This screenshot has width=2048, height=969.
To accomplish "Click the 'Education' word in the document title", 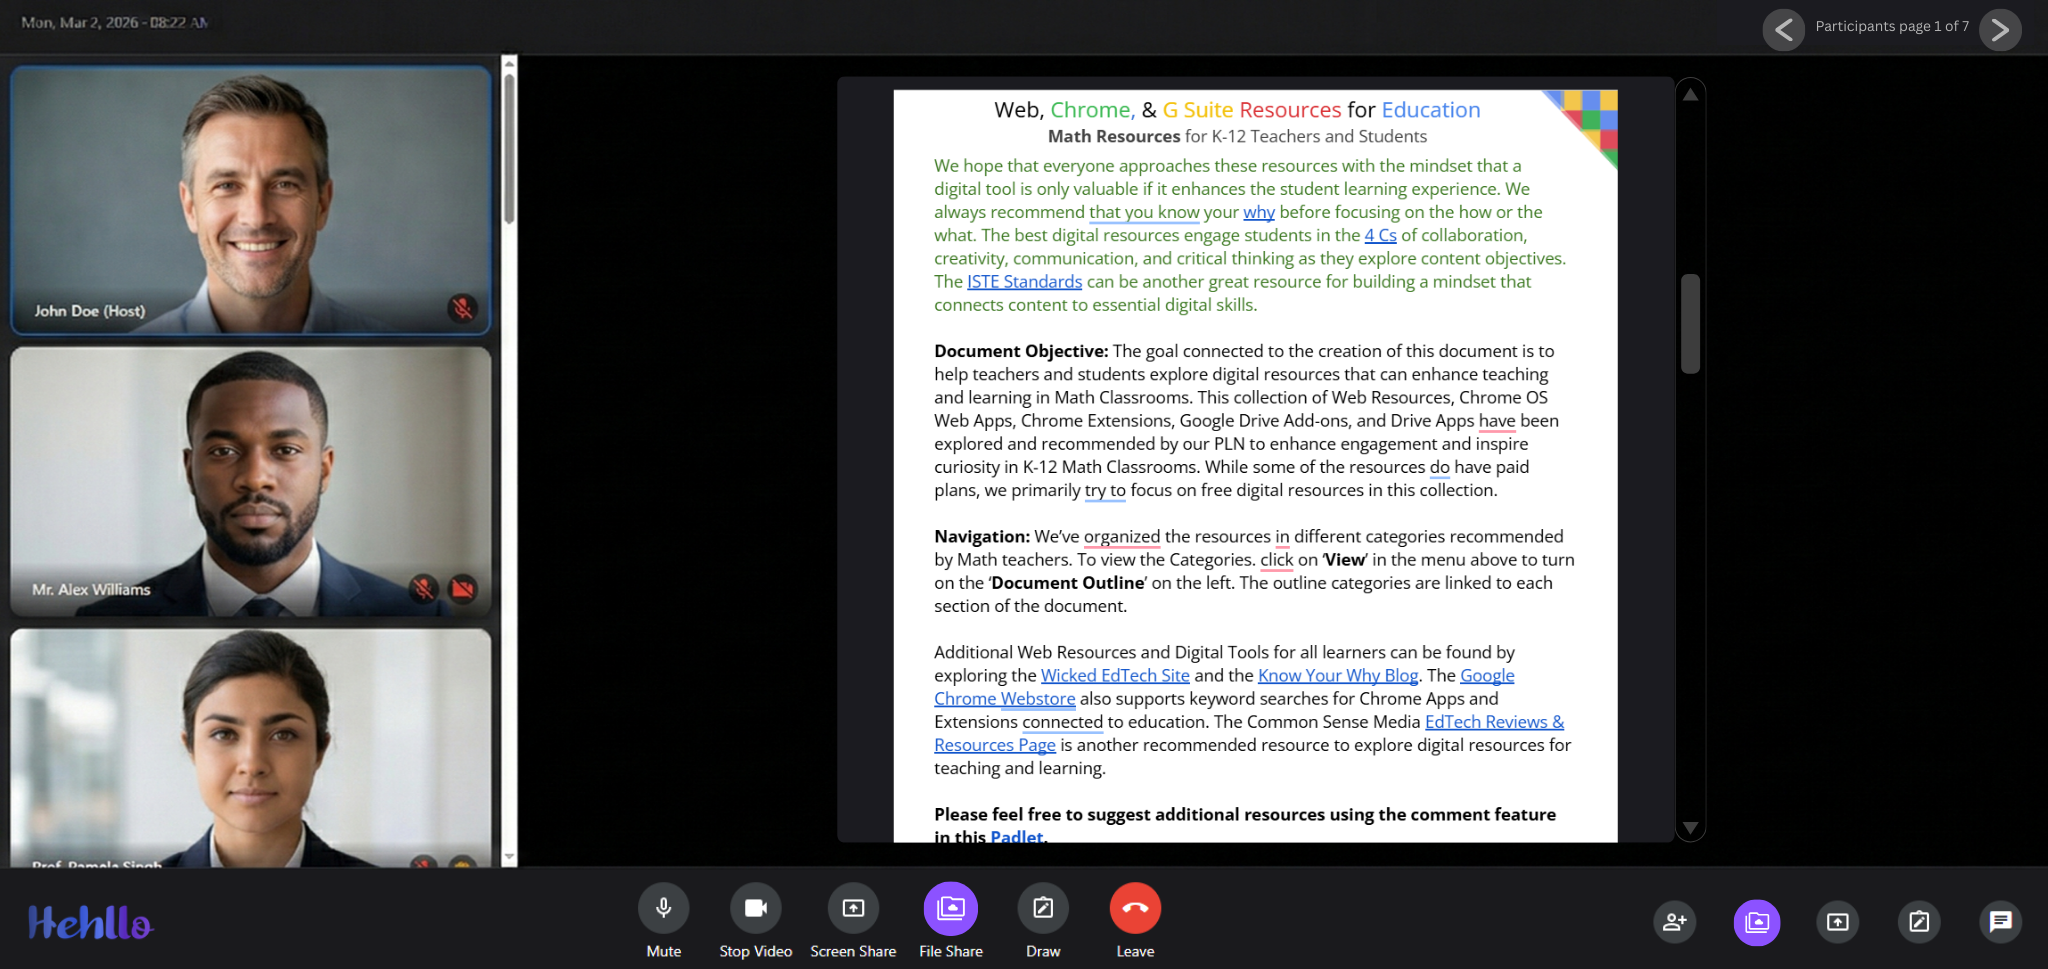I will (1431, 110).
